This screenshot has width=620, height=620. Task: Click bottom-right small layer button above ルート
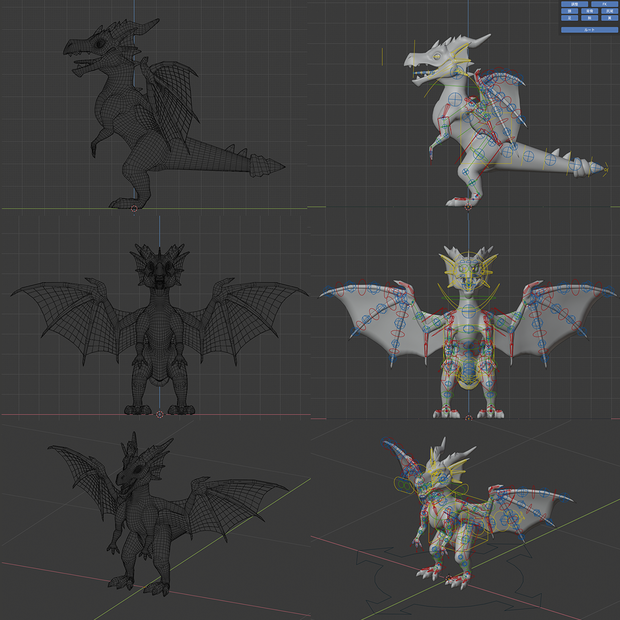609,18
